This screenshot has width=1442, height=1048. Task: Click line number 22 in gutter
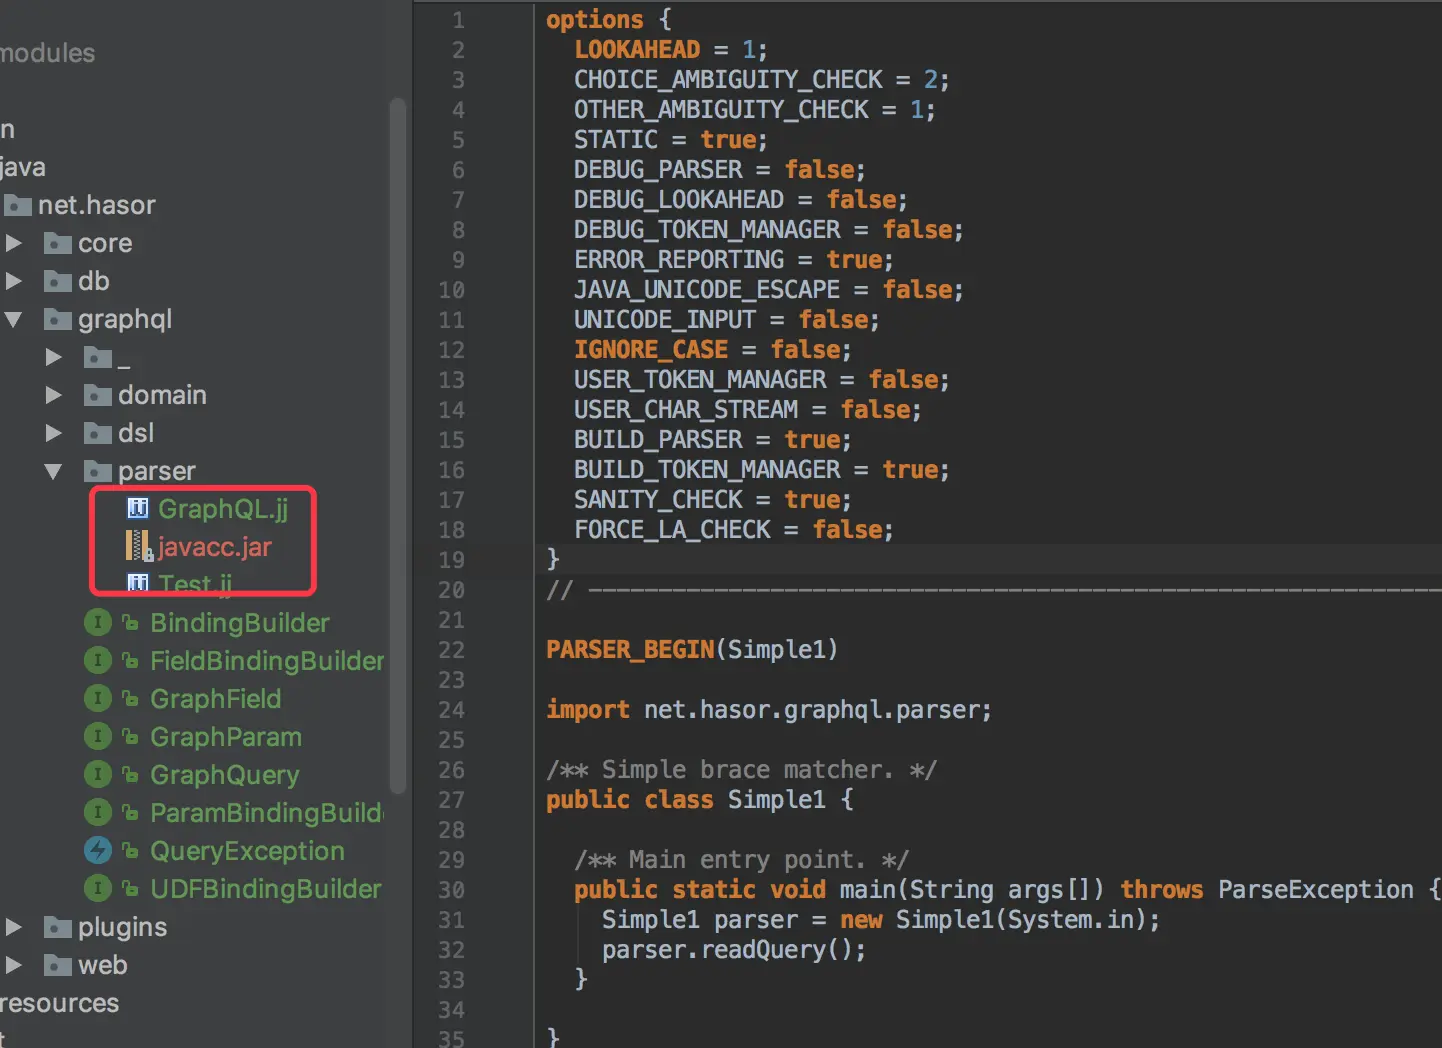tap(451, 650)
